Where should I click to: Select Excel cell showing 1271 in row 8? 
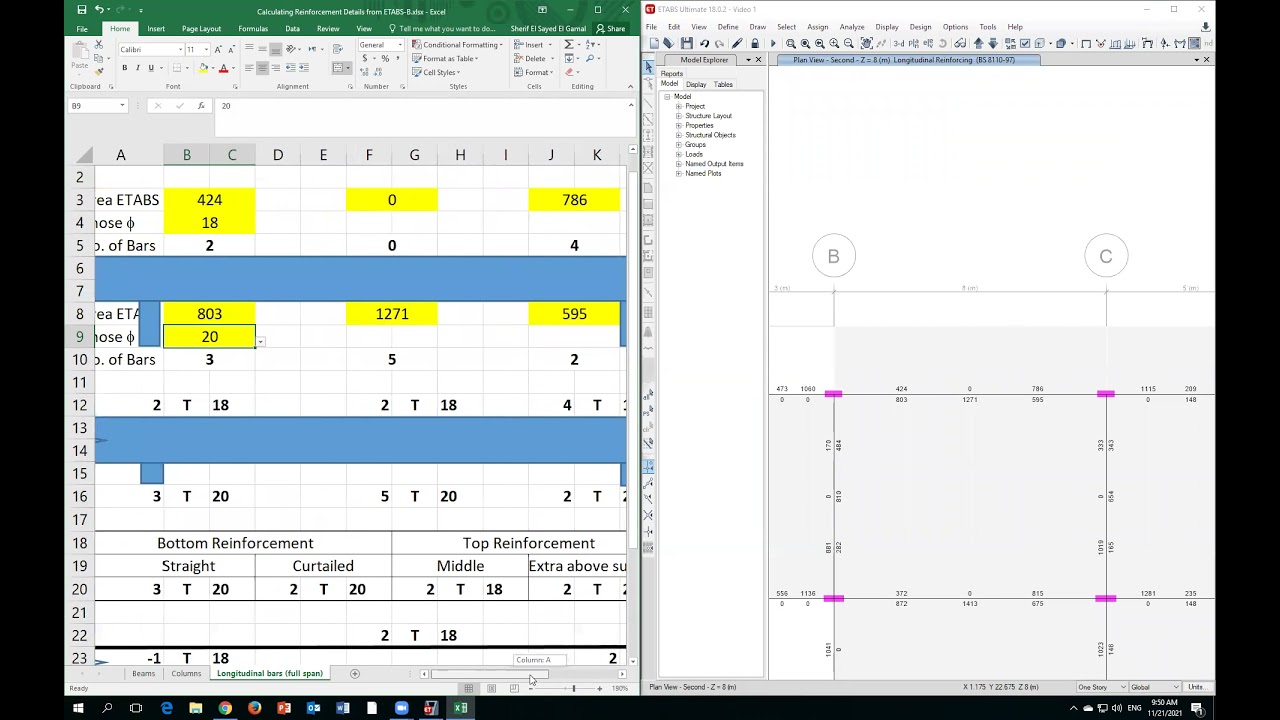(391, 314)
